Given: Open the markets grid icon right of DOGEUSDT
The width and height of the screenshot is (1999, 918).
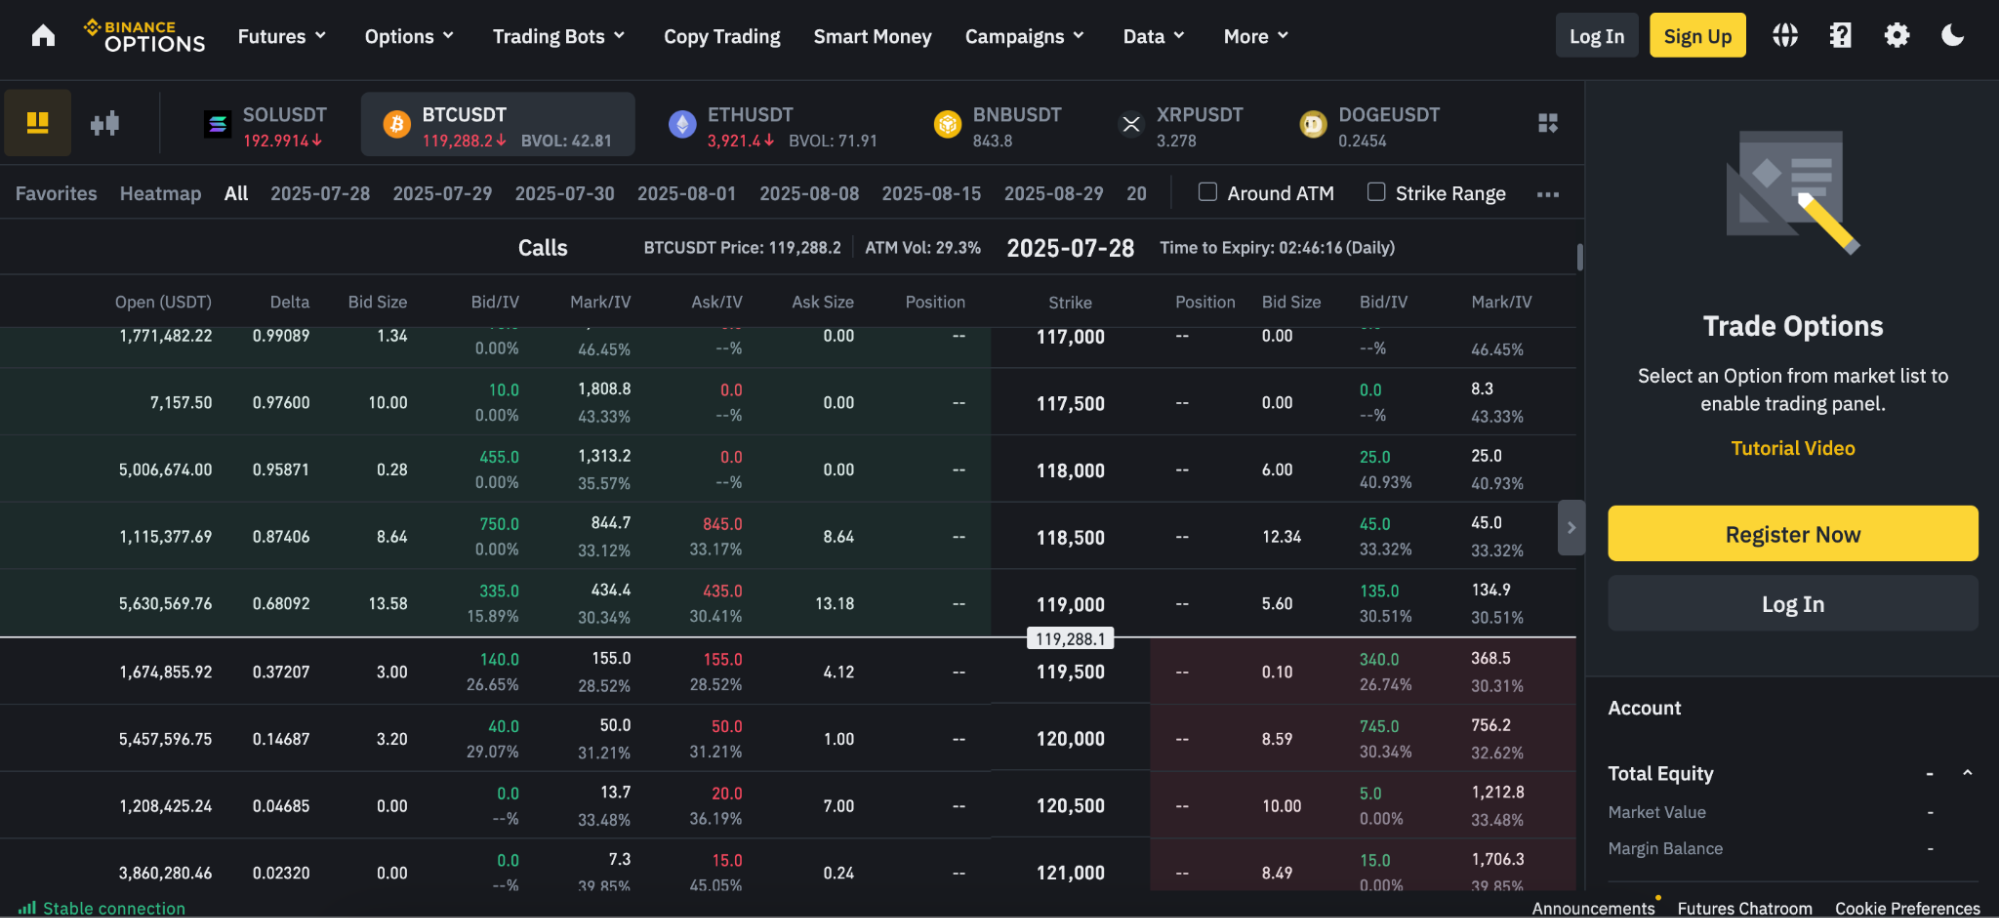Looking at the screenshot, I should coord(1547,123).
